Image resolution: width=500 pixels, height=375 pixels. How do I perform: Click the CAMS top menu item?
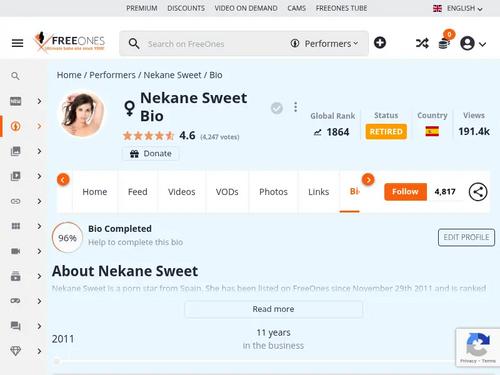pos(297,8)
